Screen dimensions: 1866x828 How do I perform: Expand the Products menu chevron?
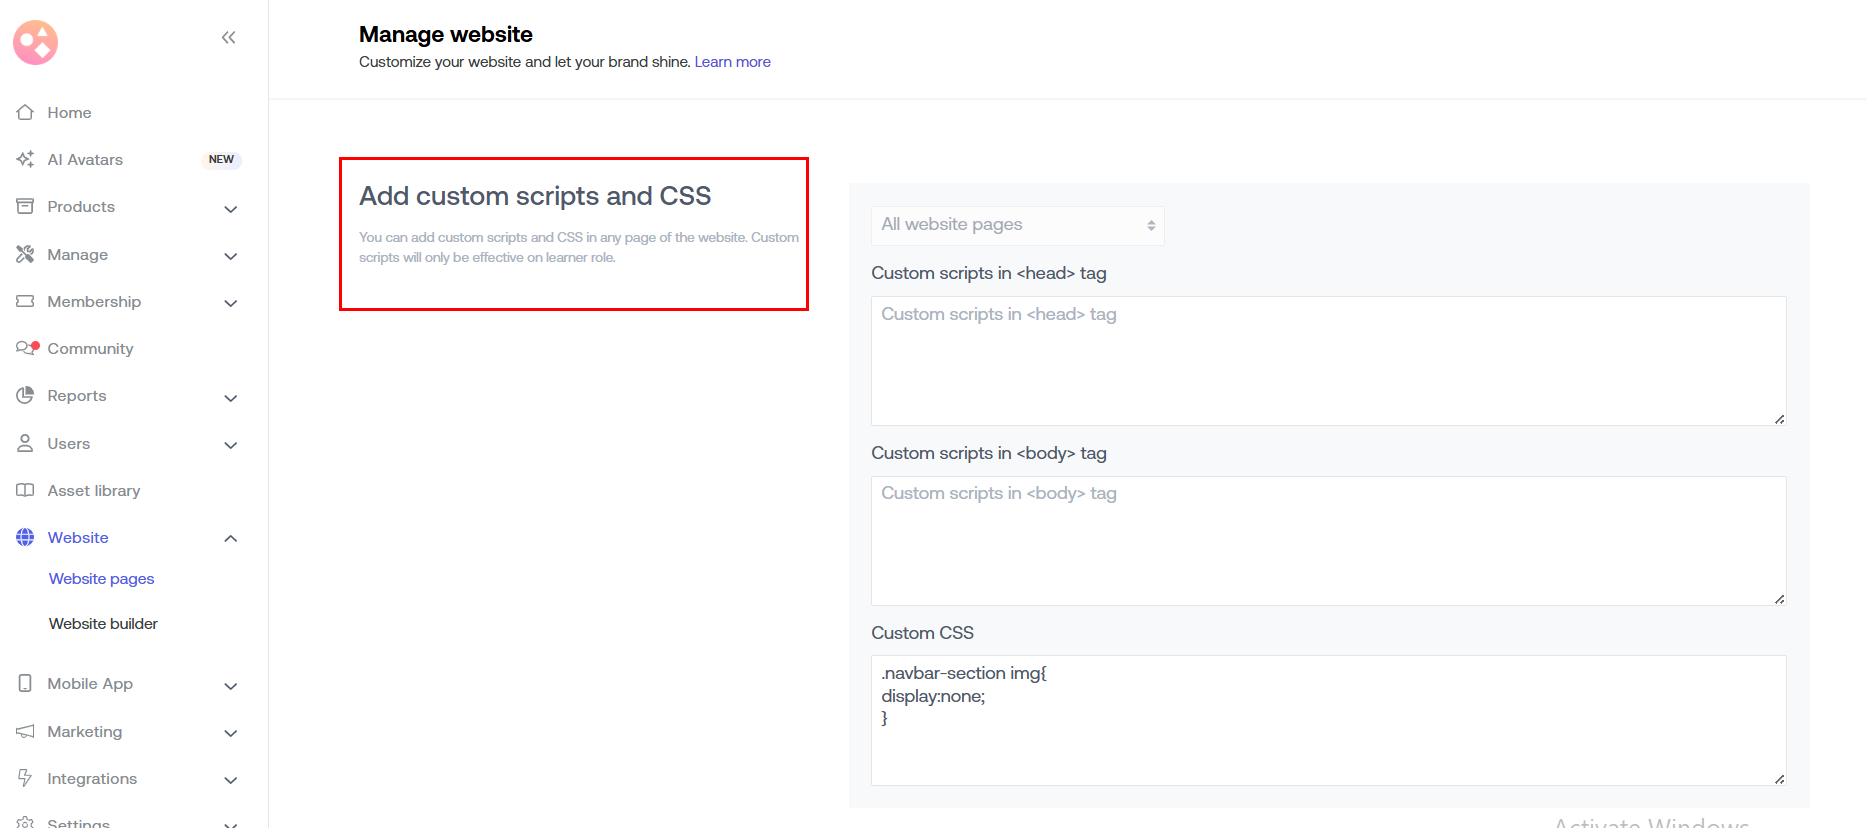230,208
